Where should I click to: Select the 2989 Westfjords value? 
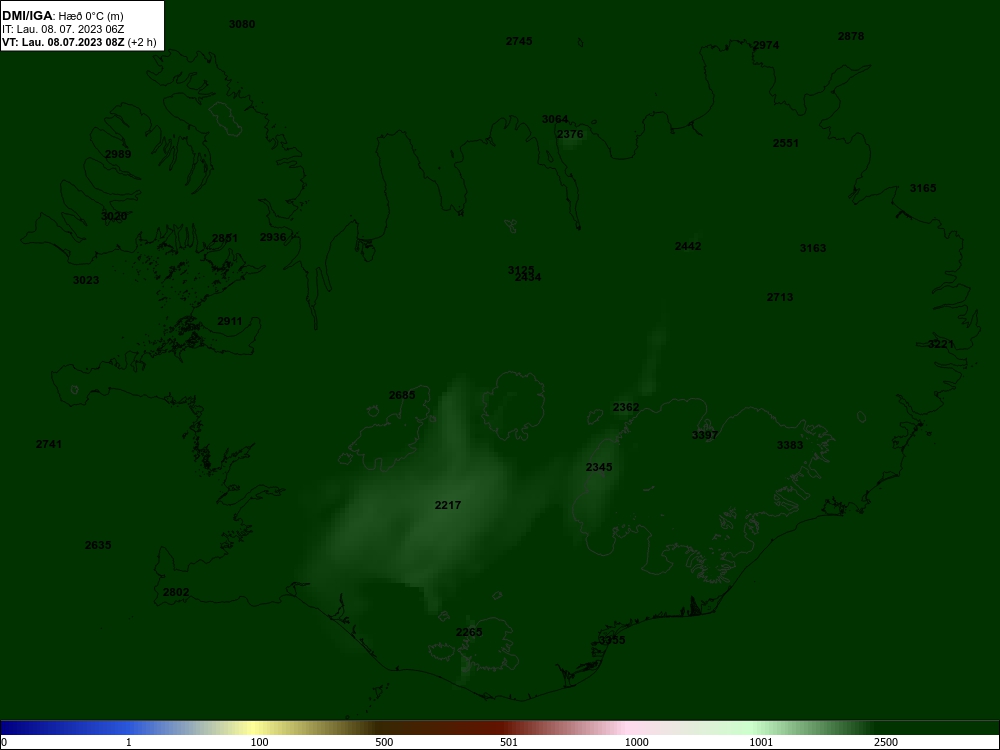(x=118, y=154)
